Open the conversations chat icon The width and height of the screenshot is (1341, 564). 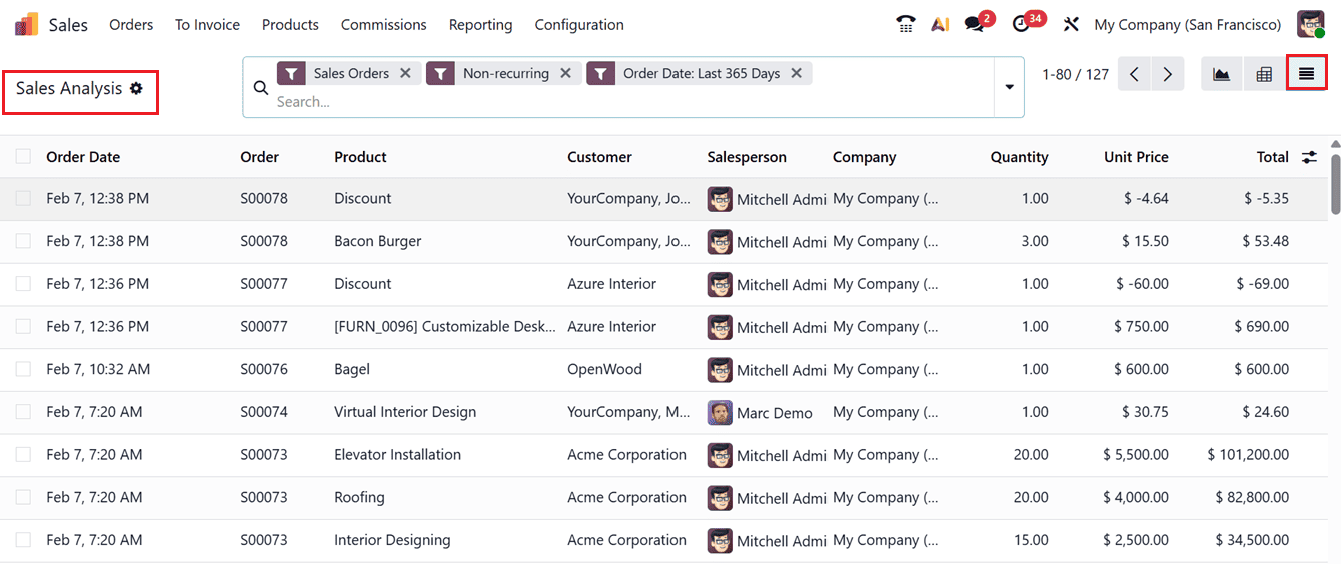[x=974, y=24]
